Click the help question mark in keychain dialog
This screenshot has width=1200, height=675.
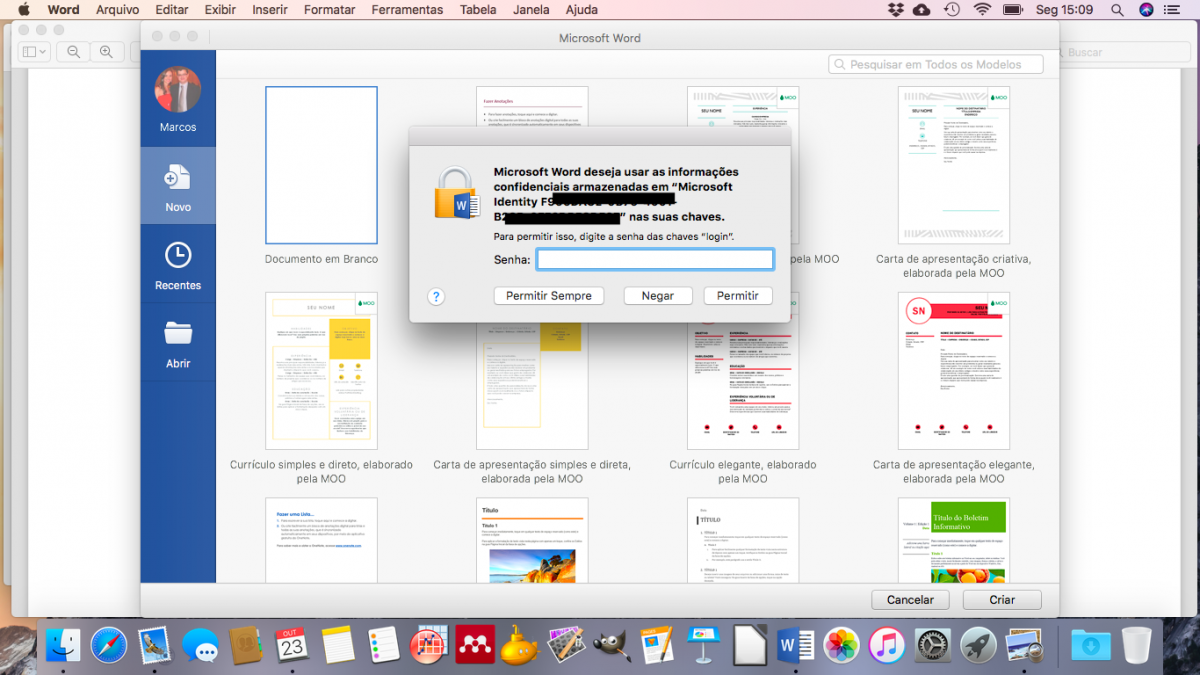(436, 296)
